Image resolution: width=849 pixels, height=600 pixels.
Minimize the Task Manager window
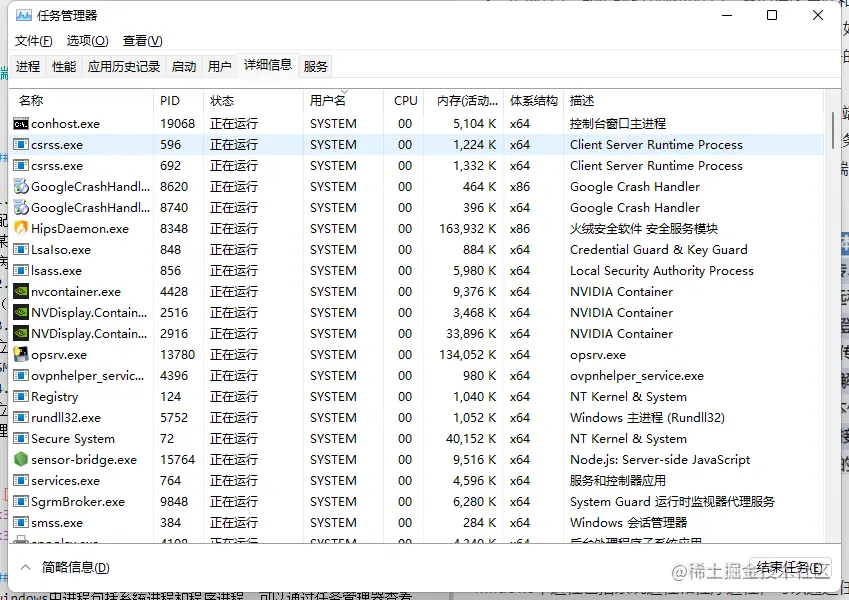click(727, 15)
